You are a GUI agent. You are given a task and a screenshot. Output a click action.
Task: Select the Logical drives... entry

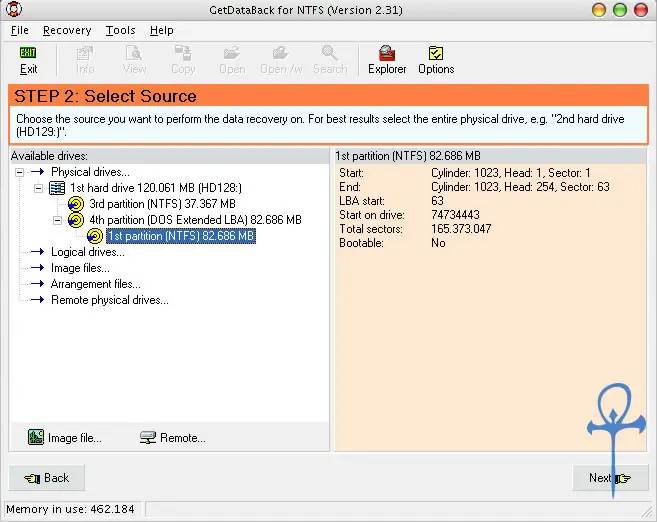pyautogui.click(x=88, y=252)
